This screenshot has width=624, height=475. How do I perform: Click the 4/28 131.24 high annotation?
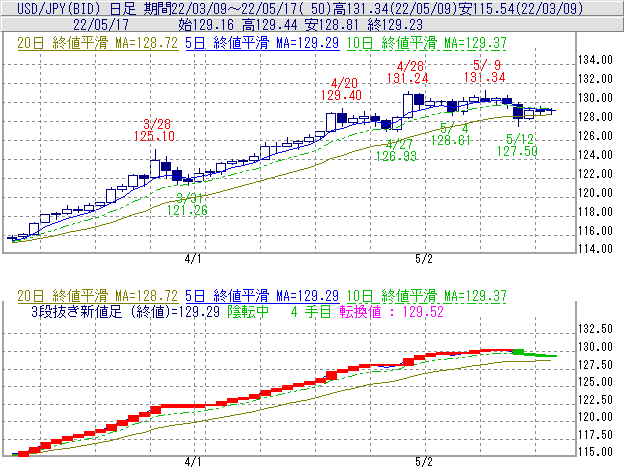pos(408,72)
